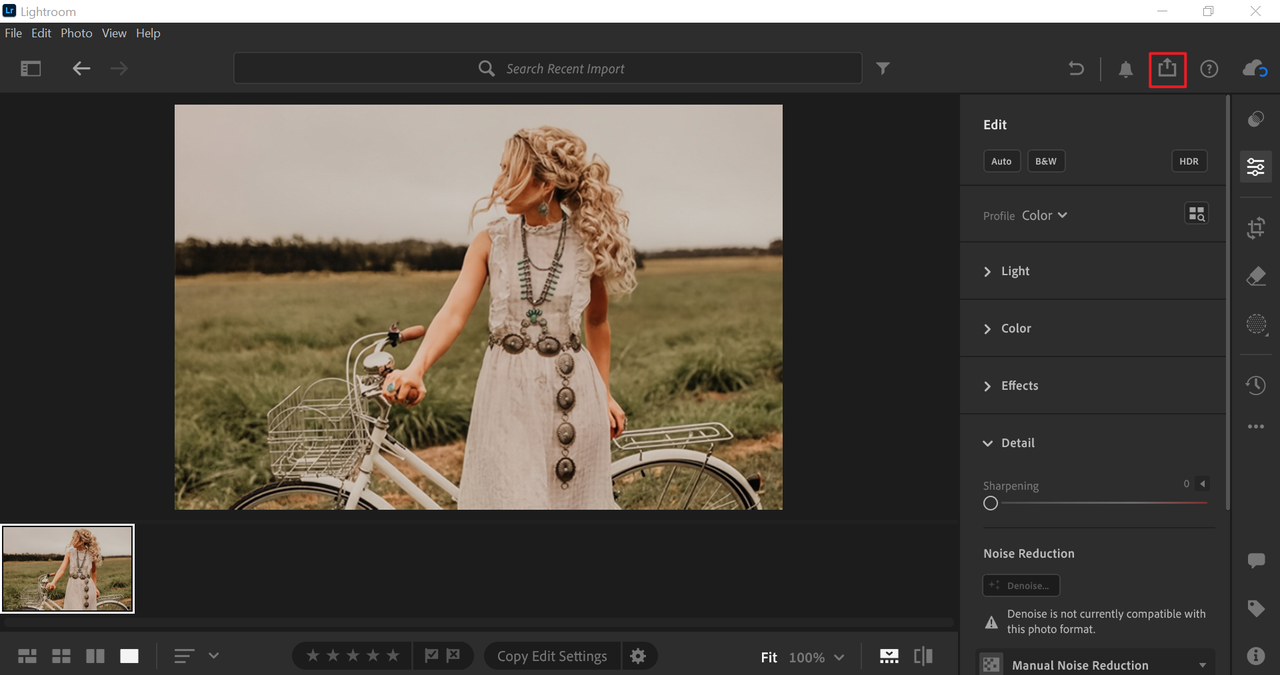Open the Masking tool
1280x675 pixels.
pyautogui.click(x=1256, y=324)
